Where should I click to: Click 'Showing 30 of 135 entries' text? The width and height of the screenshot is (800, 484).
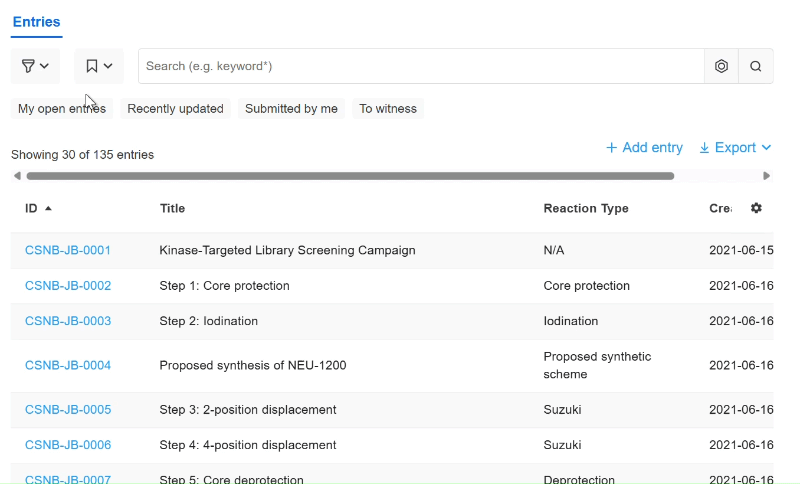(x=82, y=155)
